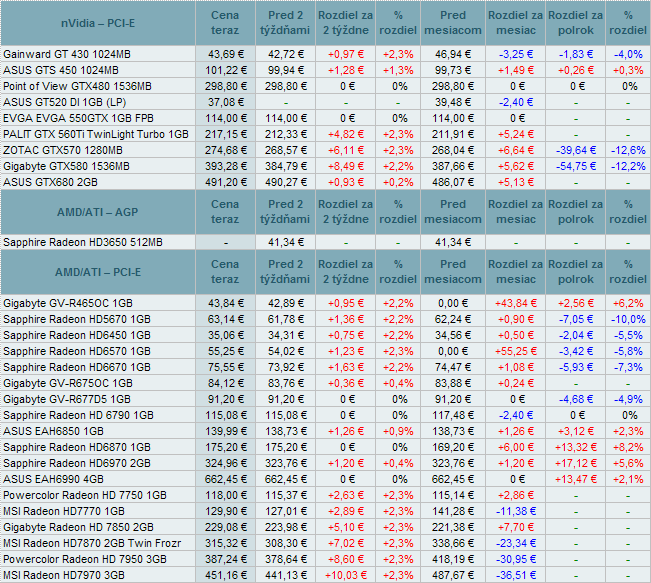Select 'ASUS GTX680 2GB' row name
The width and height of the screenshot is (651, 583).
[50, 182]
